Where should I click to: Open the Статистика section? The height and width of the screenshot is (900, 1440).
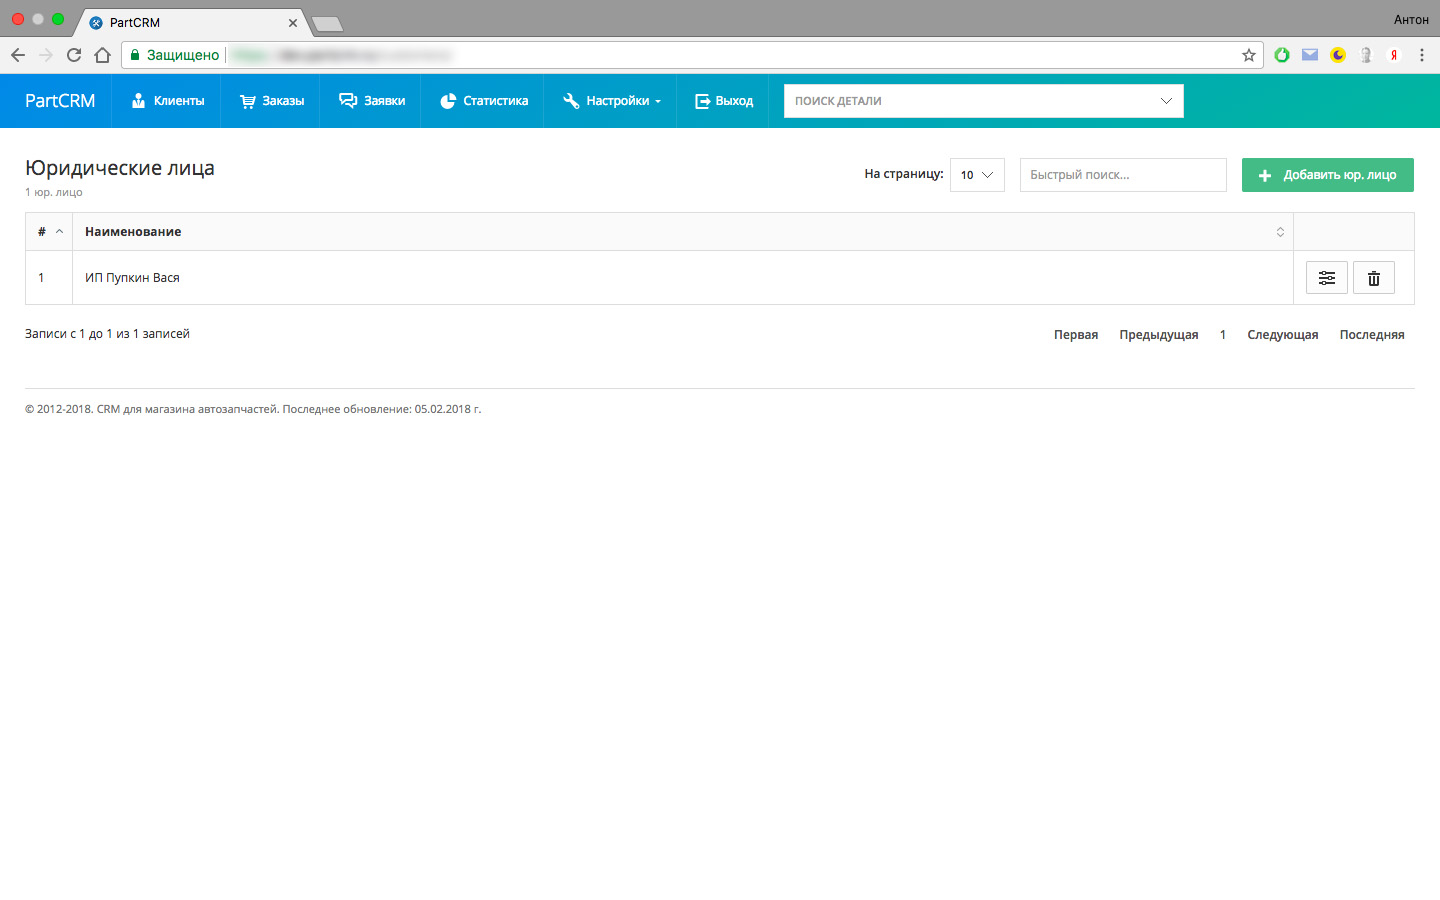click(x=484, y=101)
